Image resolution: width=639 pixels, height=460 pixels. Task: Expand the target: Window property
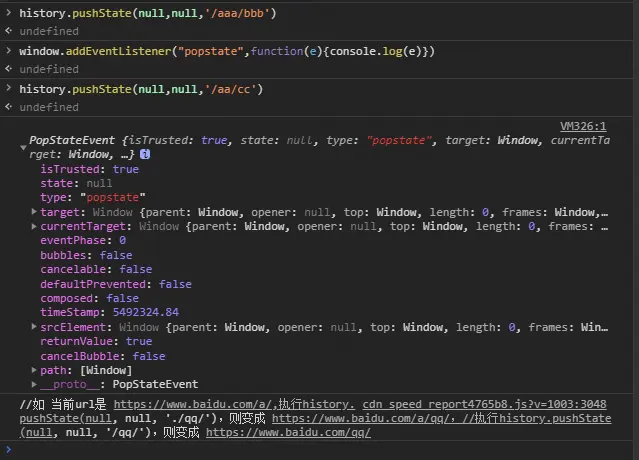(x=34, y=211)
